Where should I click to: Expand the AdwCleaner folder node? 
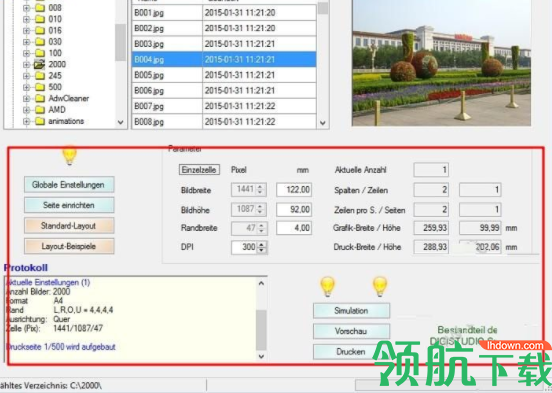26,99
